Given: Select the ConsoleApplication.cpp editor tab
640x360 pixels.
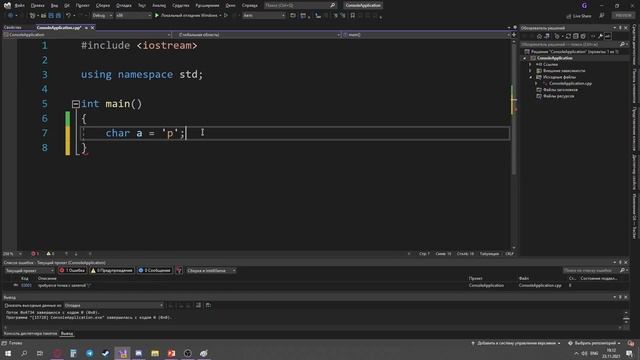Looking at the screenshot, I should pos(59,27).
